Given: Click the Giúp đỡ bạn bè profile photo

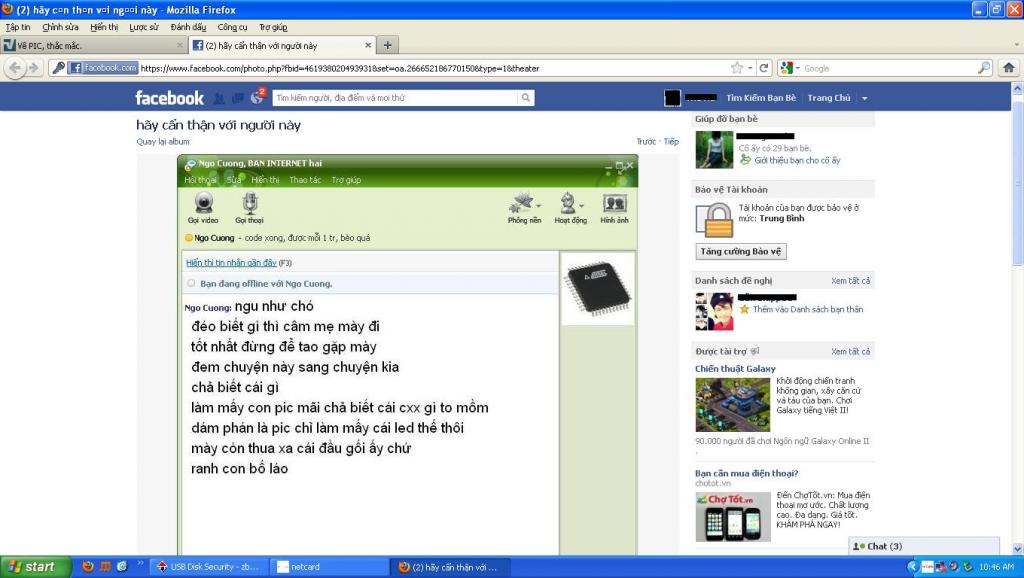Looking at the screenshot, I should coord(714,150).
